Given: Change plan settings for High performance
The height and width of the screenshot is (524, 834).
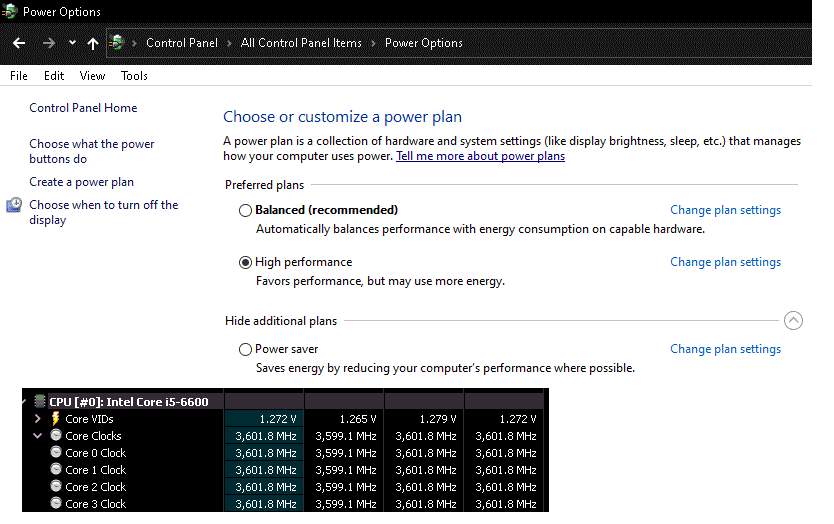Looking at the screenshot, I should pyautogui.click(x=725, y=262).
